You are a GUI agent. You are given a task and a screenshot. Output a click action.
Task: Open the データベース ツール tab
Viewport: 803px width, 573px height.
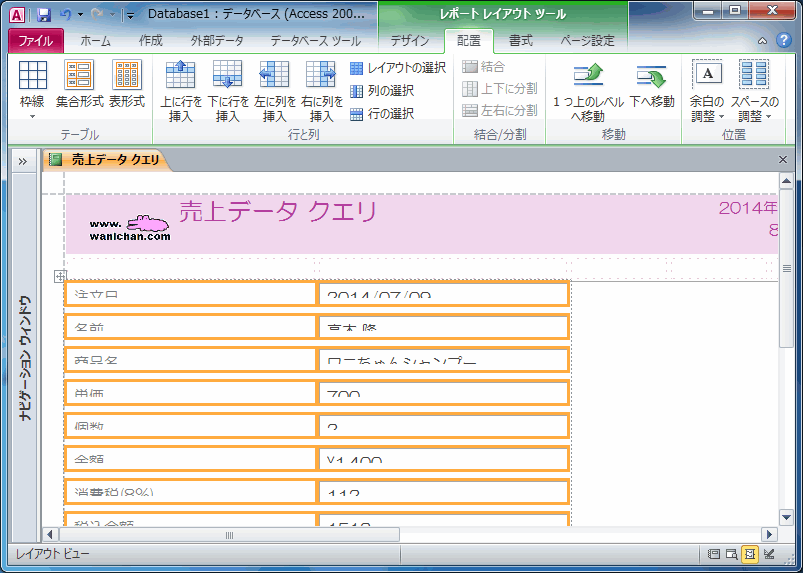tap(315, 41)
